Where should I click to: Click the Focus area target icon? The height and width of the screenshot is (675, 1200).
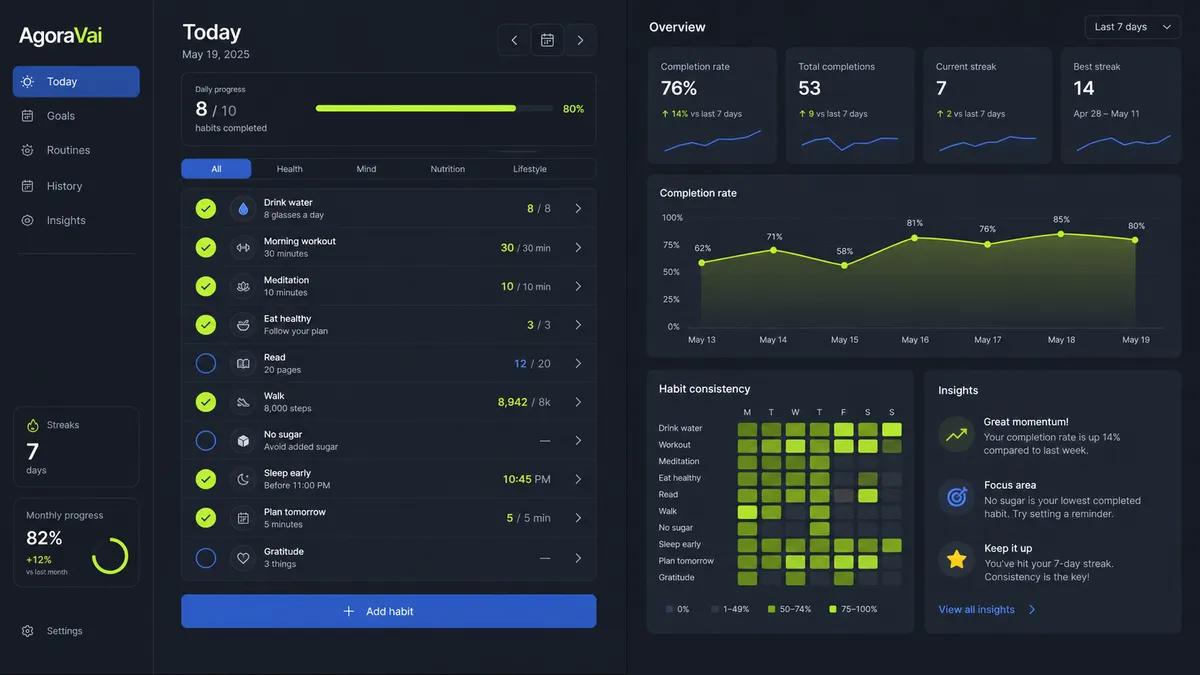(957, 497)
